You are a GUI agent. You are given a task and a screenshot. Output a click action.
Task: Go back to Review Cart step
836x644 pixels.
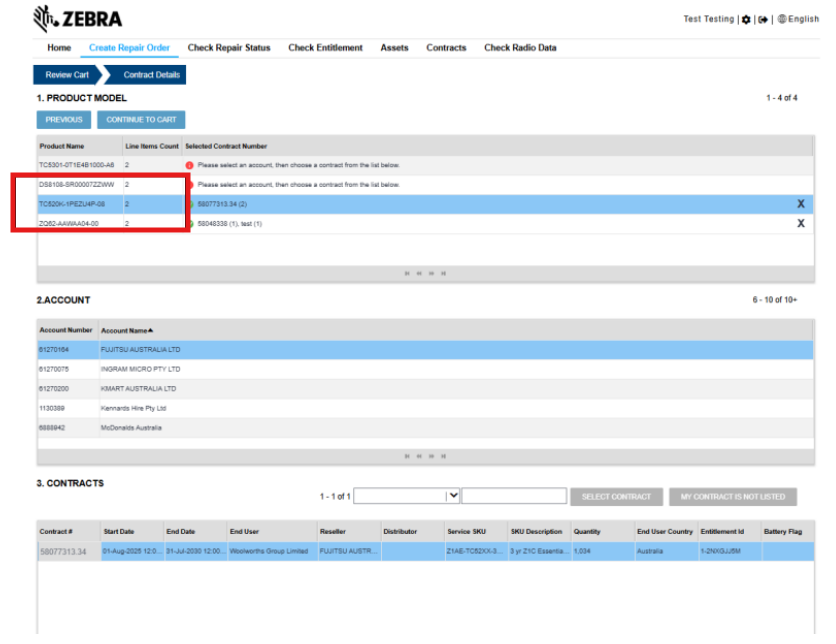point(67,75)
